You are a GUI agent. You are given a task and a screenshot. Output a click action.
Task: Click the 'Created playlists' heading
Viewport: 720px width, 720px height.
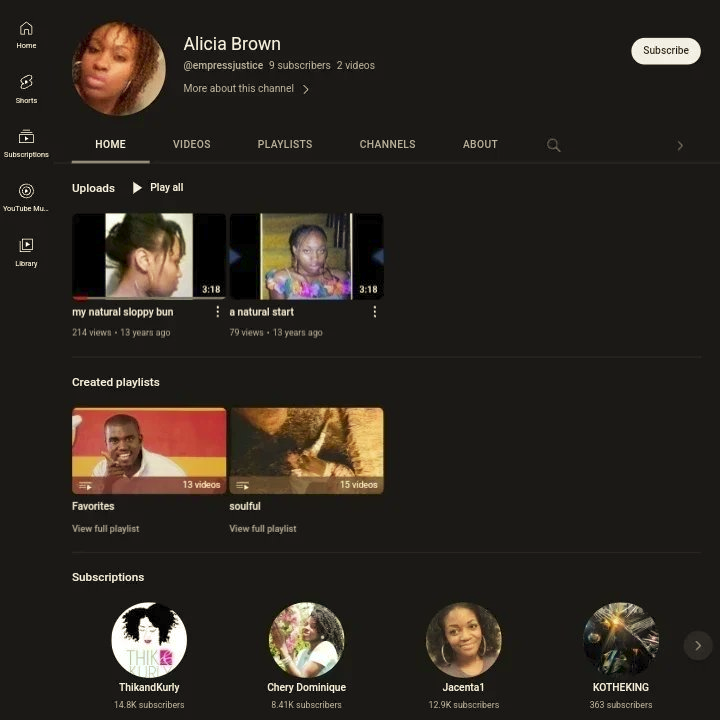[x=116, y=382]
